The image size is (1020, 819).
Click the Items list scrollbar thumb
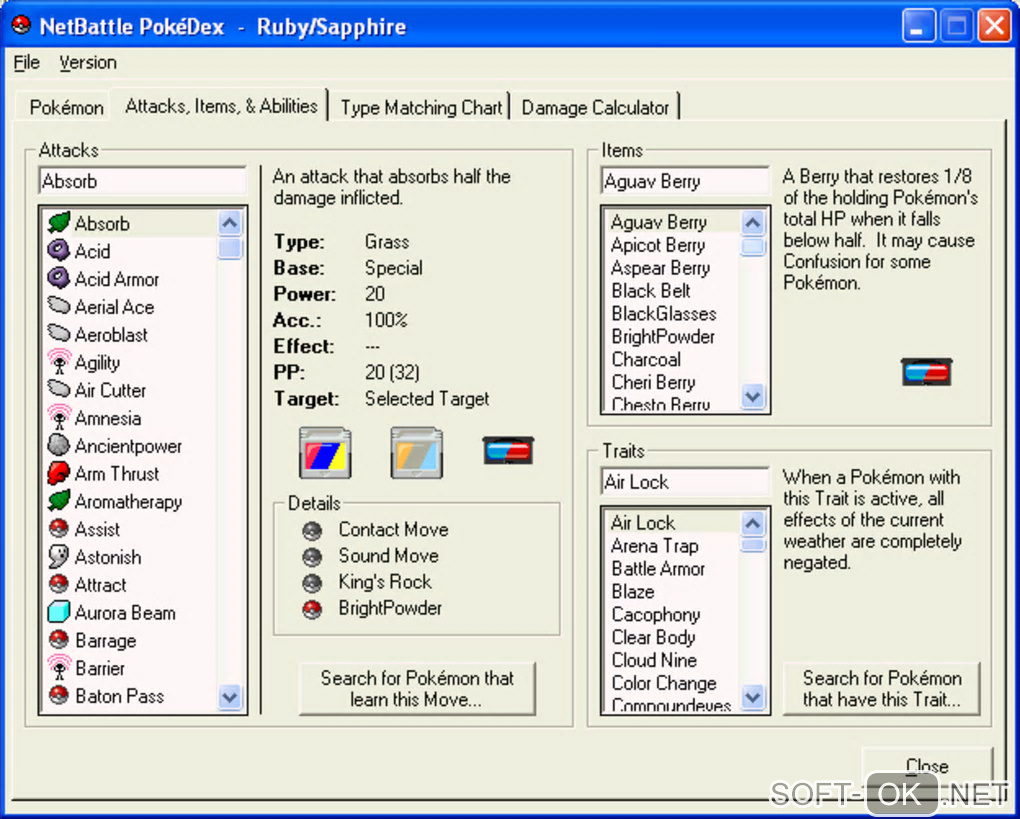click(x=753, y=246)
